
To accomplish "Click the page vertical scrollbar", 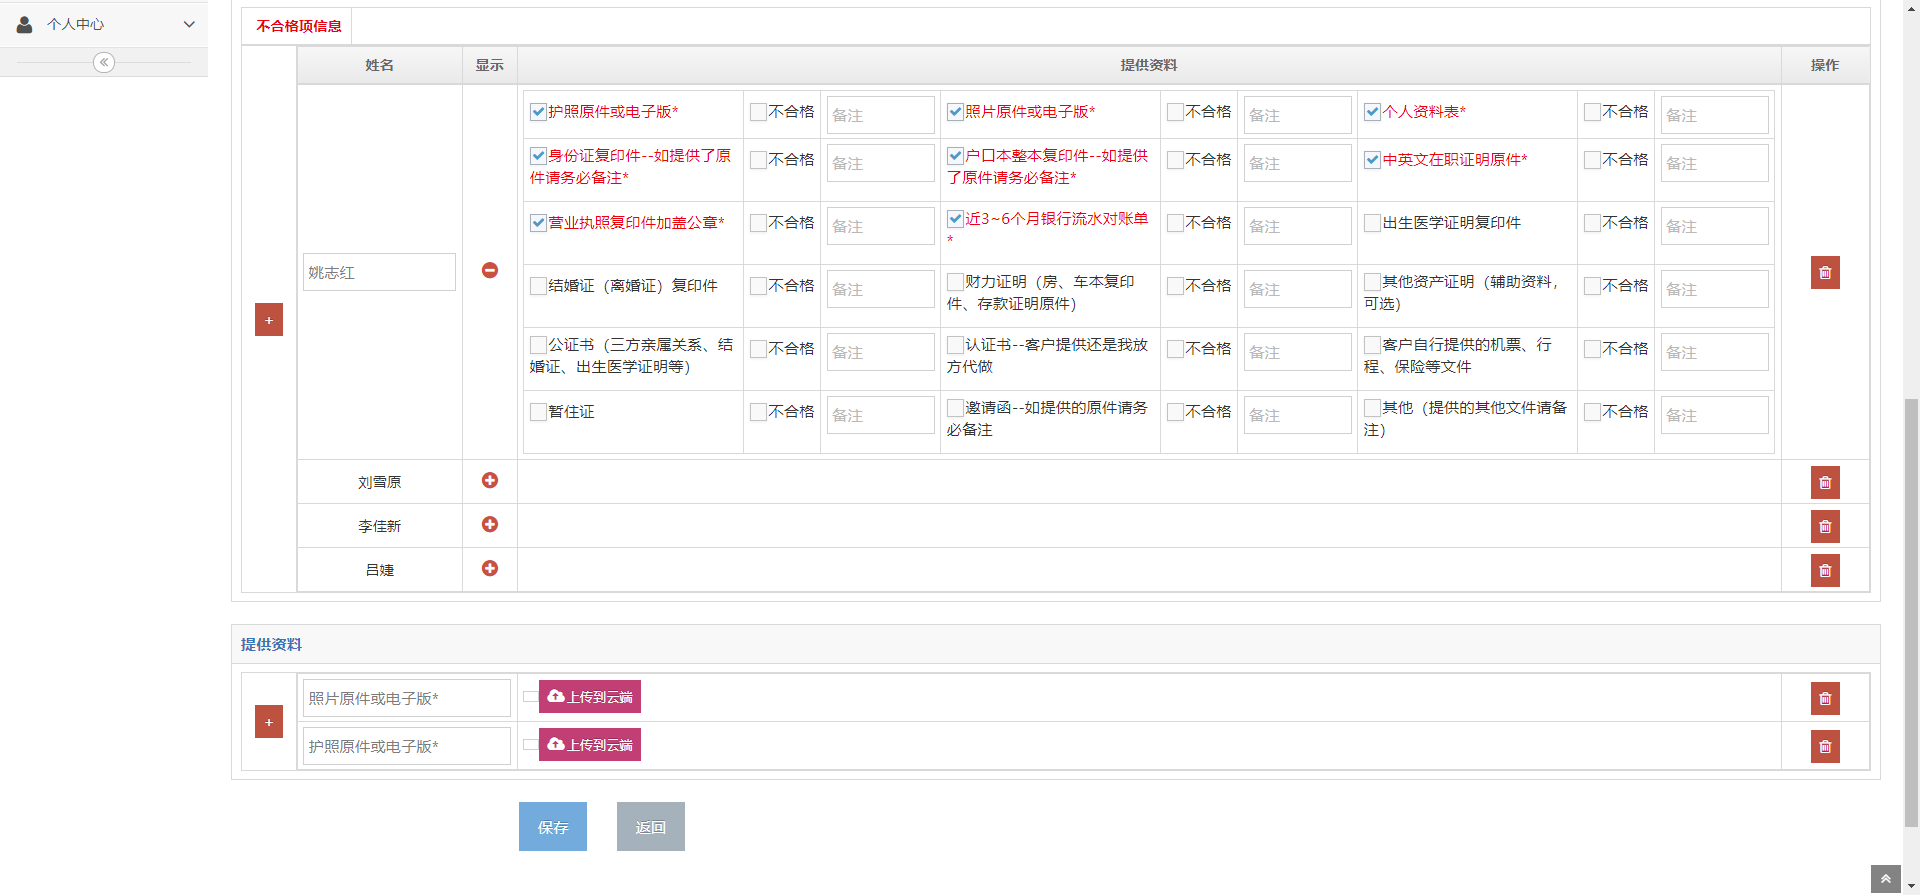I will 1911,612.
